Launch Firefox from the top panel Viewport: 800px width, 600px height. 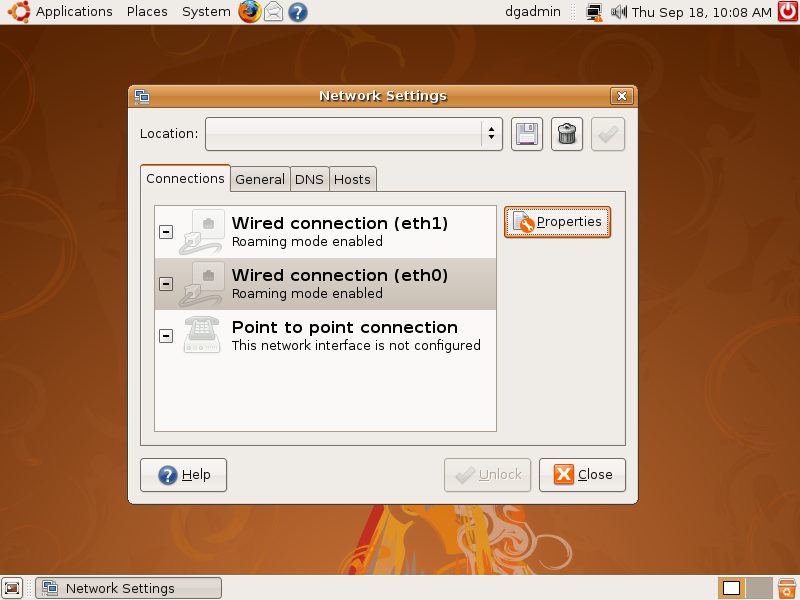point(249,11)
